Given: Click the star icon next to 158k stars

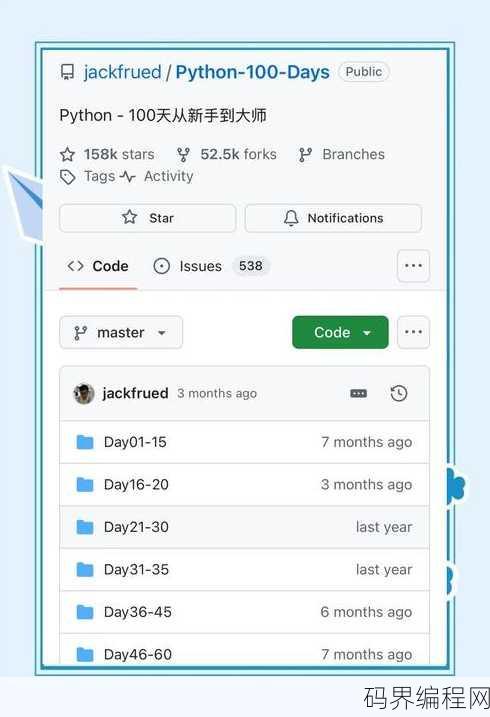Looking at the screenshot, I should (67, 155).
